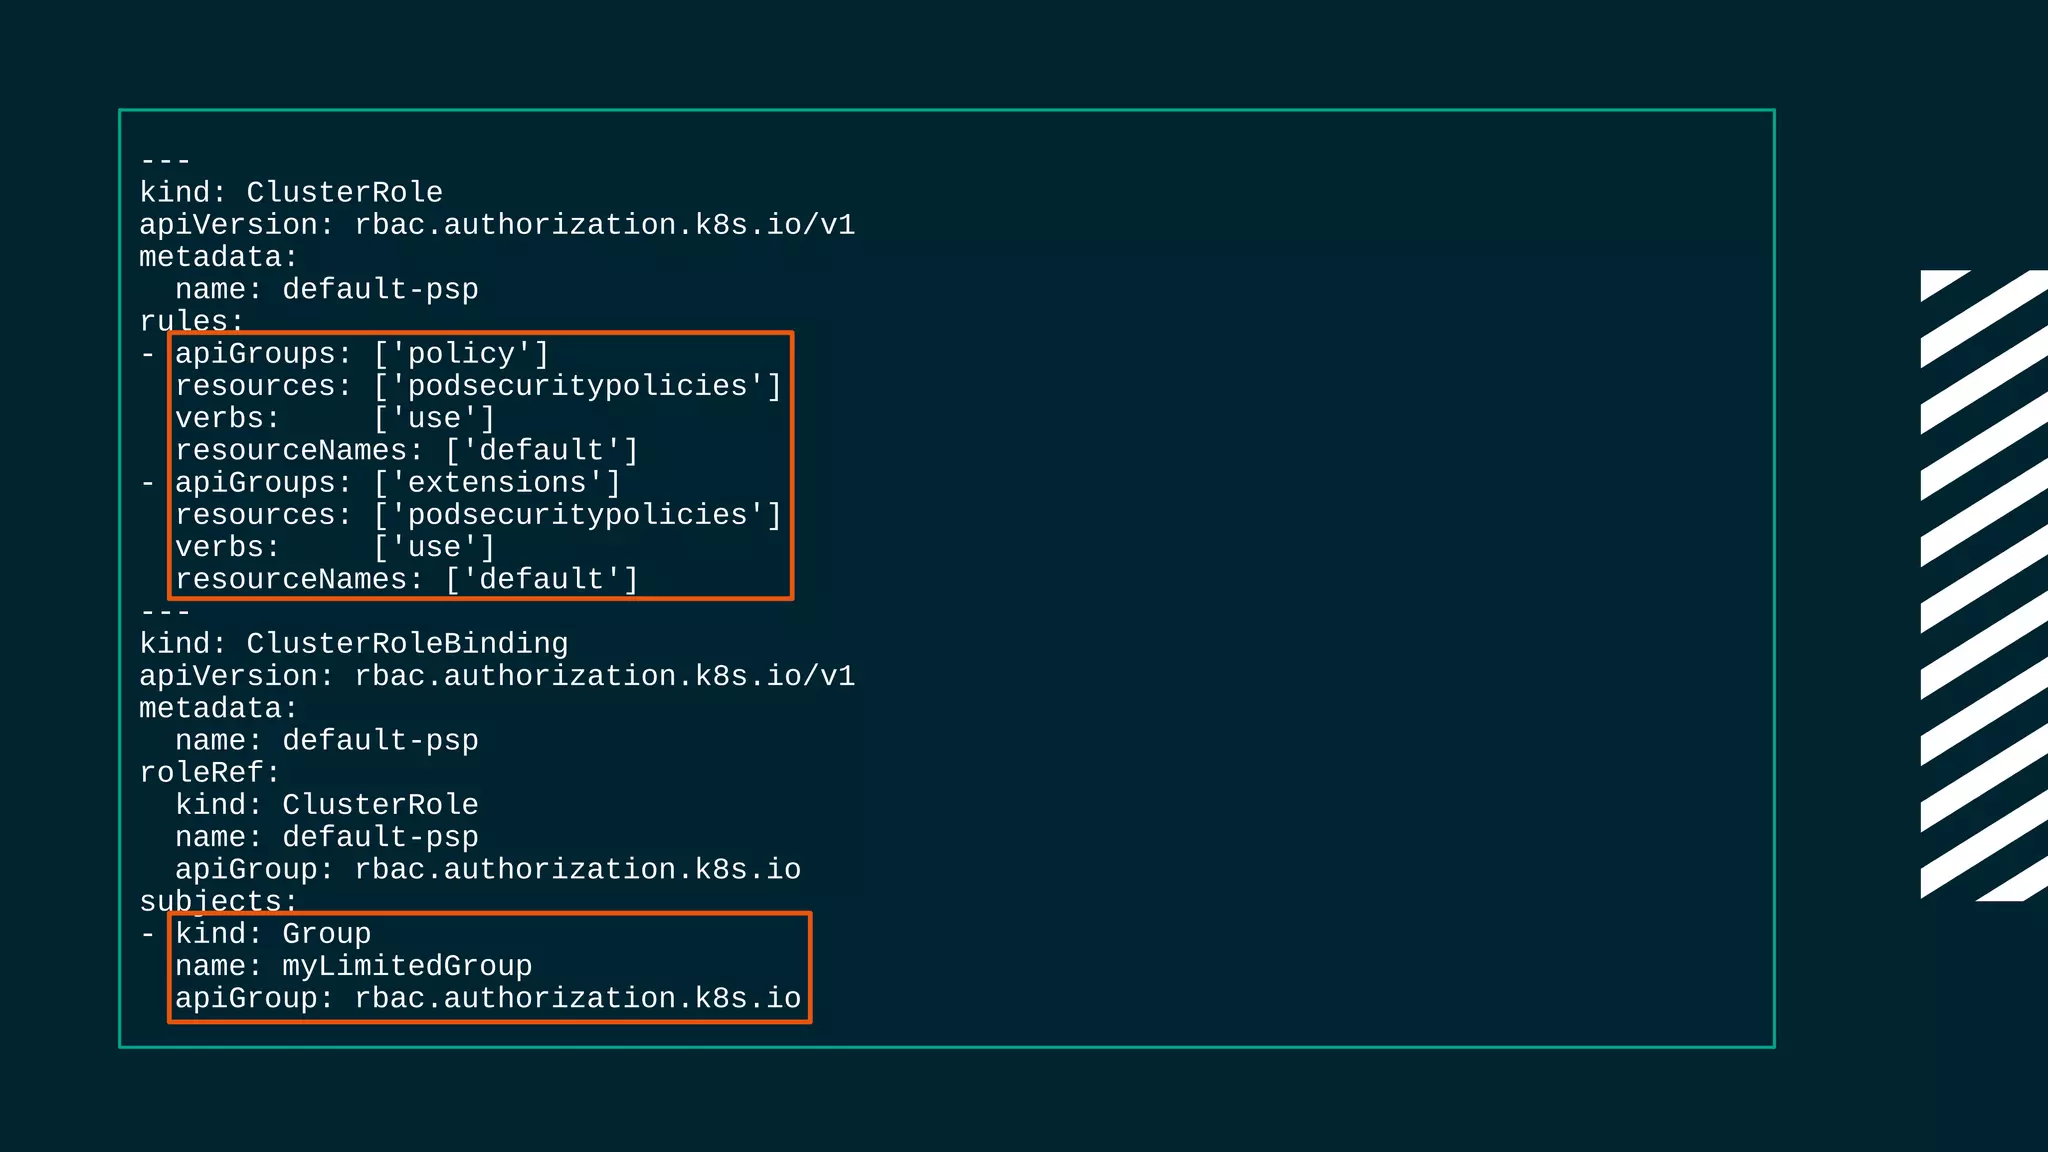2048x1152 pixels.
Task: Click the resources line under apiGroups extensions
Action: click(x=478, y=515)
